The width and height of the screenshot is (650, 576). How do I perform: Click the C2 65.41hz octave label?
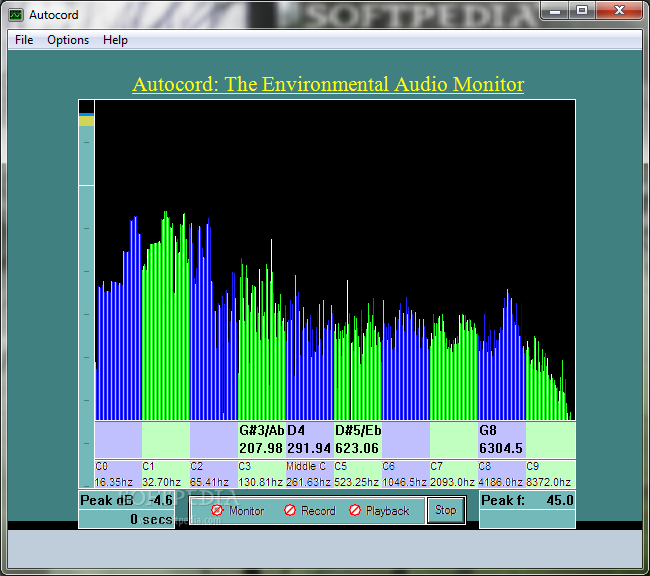(x=214, y=474)
